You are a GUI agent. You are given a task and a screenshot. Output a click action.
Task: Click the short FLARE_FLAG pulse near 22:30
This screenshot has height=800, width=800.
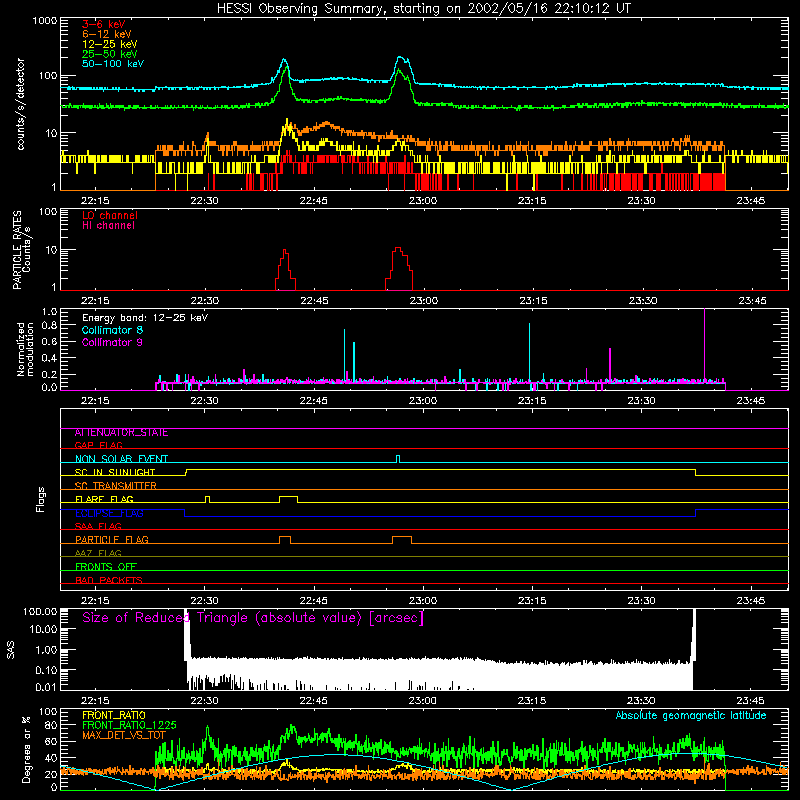coord(207,499)
